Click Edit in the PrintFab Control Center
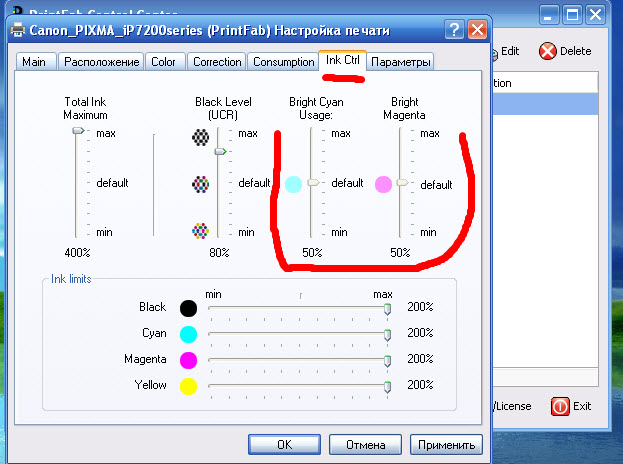This screenshot has width=623, height=464. coord(510,51)
